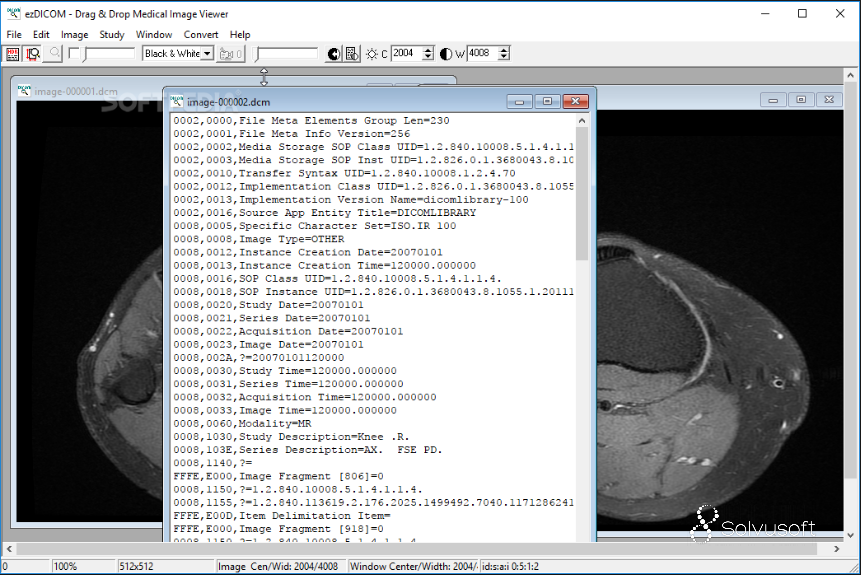The height and width of the screenshot is (575, 861).
Task: Click the sun brightness center icon
Action: (x=372, y=54)
